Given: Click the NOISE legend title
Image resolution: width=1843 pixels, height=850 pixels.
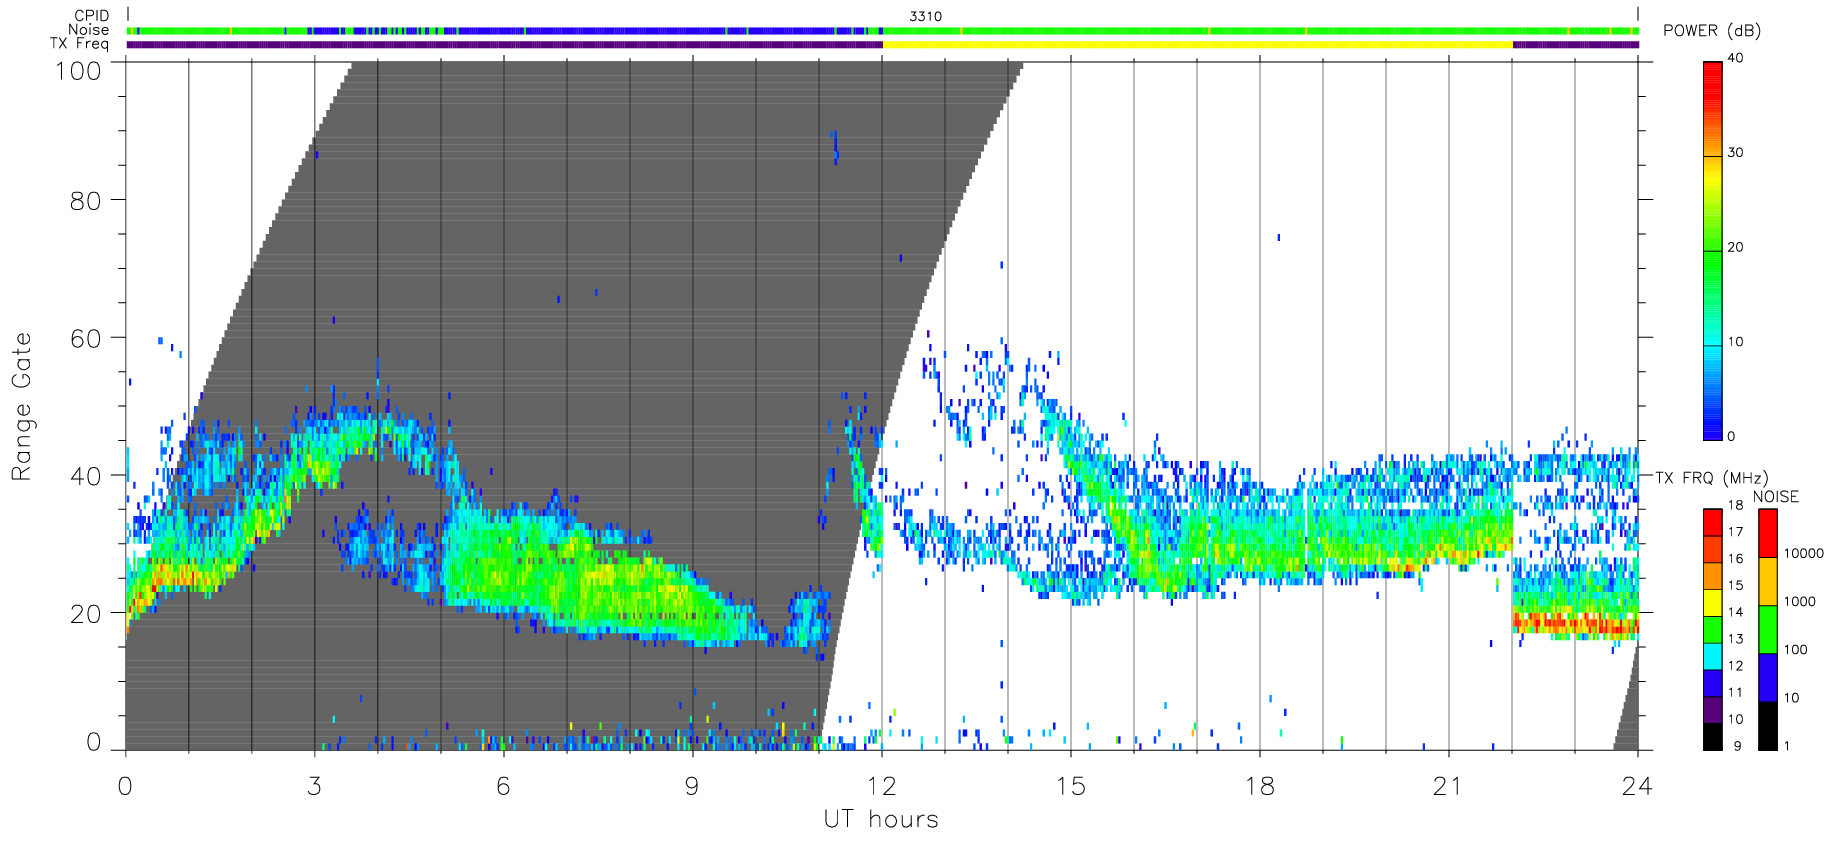Looking at the screenshot, I should click(x=1776, y=497).
